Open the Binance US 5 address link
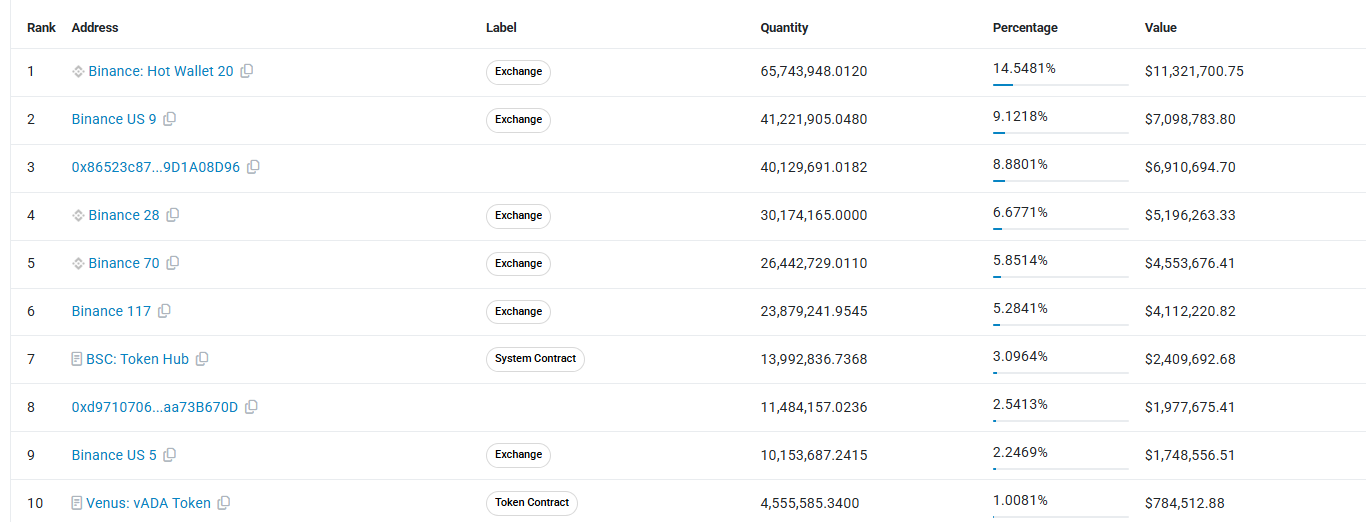The width and height of the screenshot is (1366, 522). 114,455
